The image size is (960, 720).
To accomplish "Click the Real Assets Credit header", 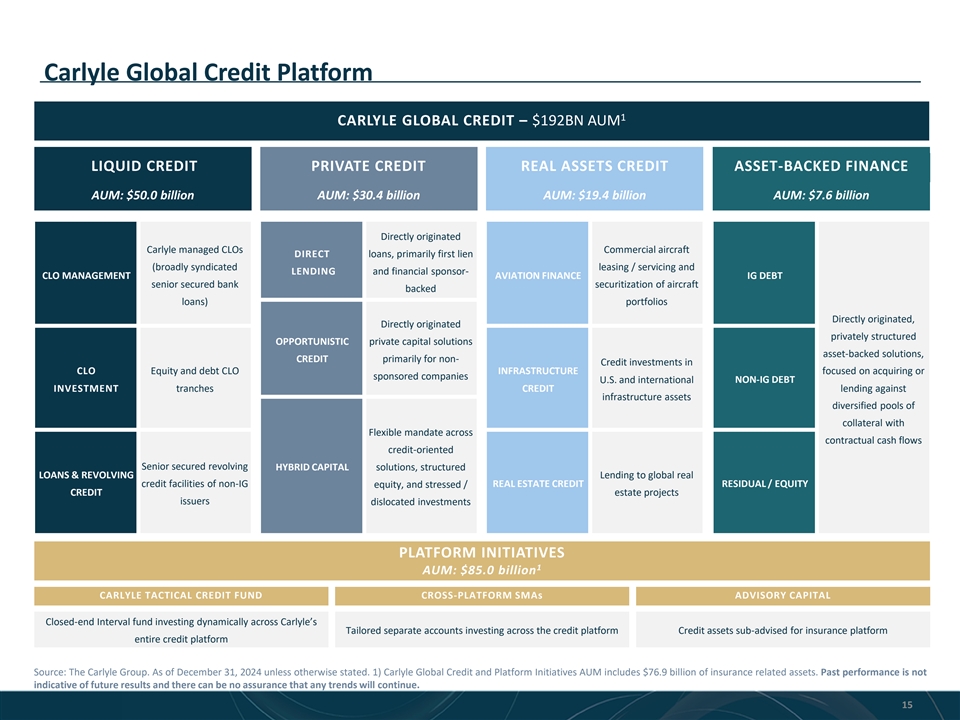I will 594,178.
